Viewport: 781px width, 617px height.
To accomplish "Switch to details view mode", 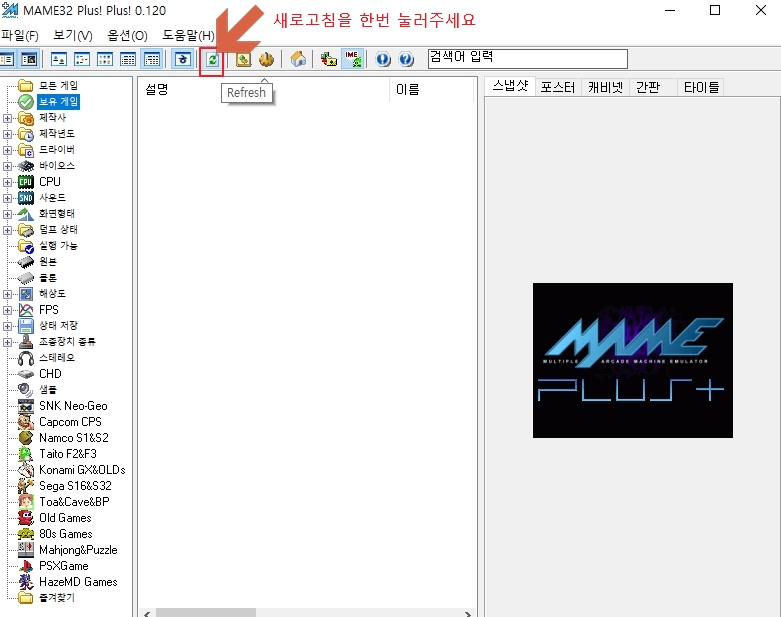I will tap(128, 60).
